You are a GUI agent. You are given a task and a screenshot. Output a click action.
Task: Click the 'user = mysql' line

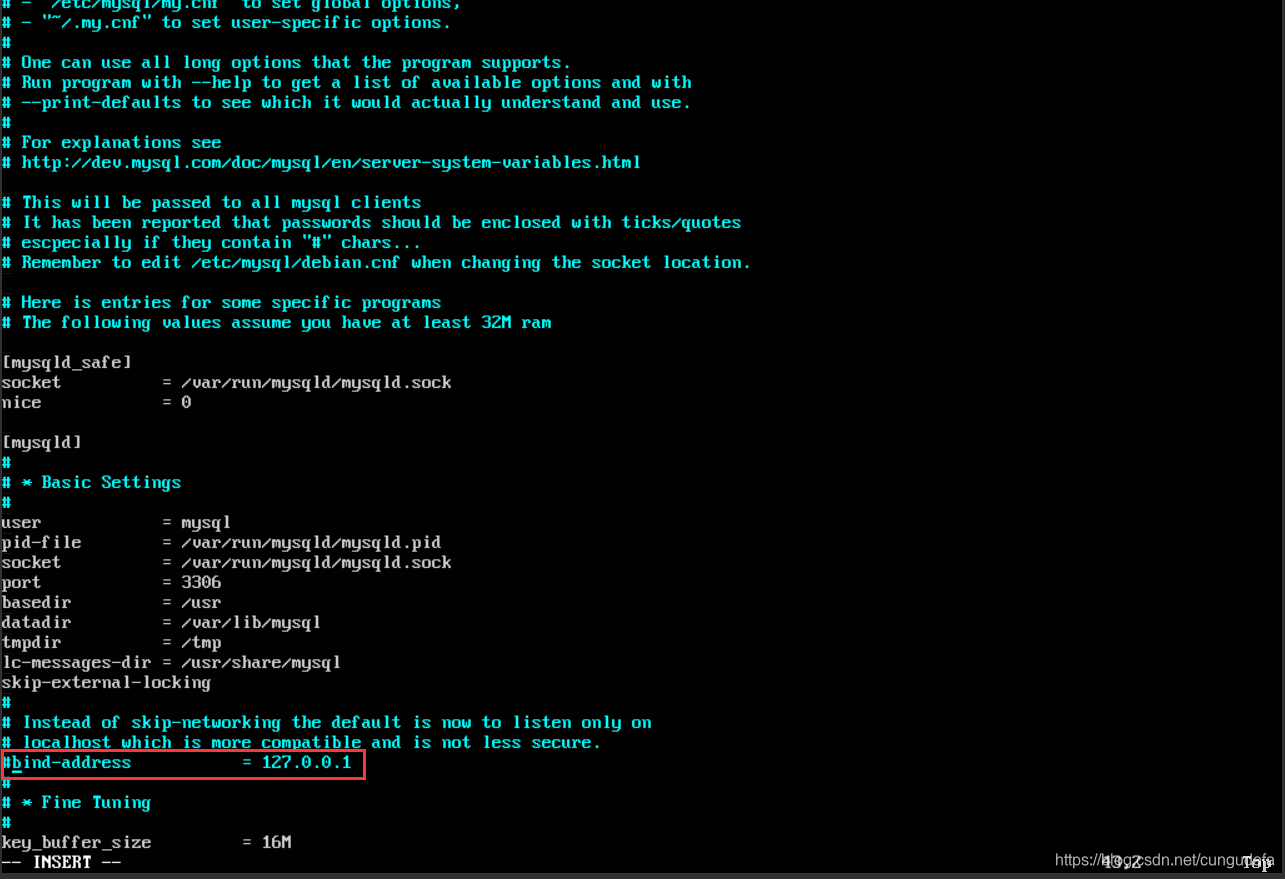tap(117, 523)
